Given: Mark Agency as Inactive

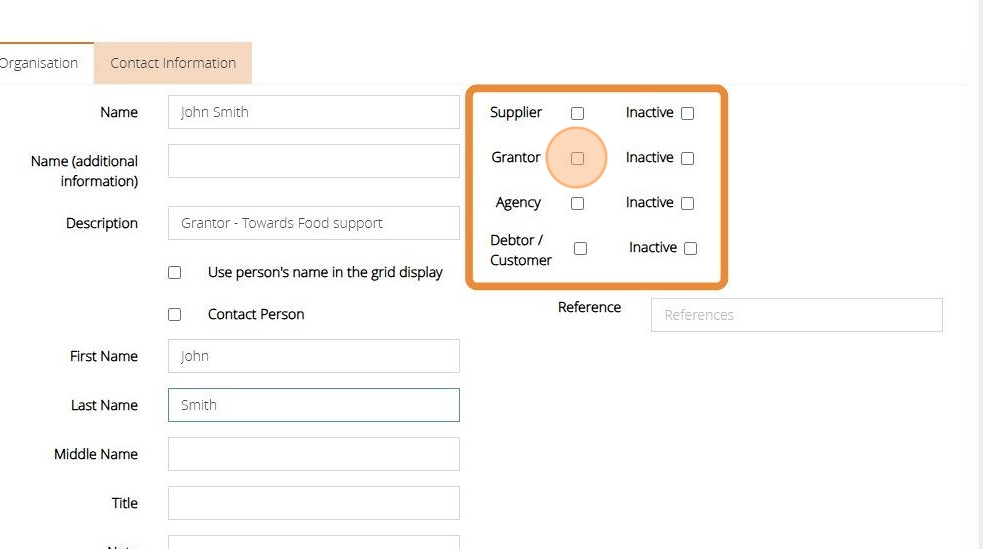Looking at the screenshot, I should [687, 203].
